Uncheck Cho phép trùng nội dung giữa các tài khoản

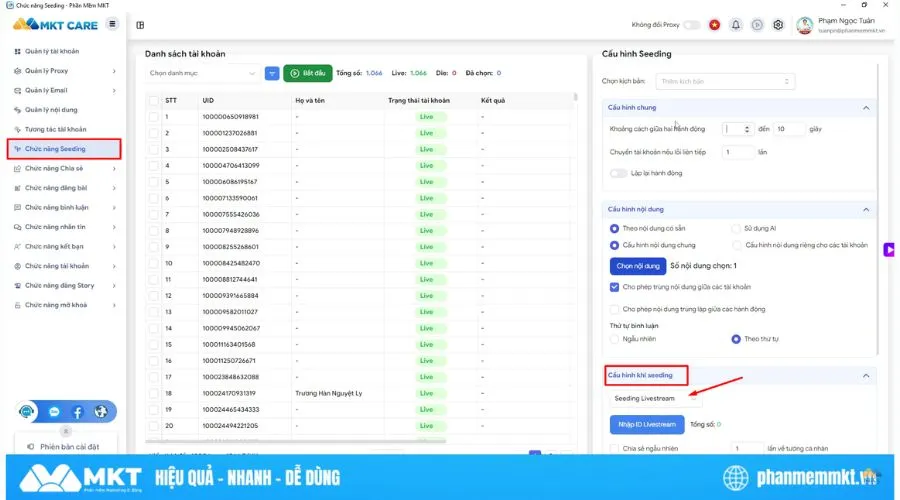614,287
